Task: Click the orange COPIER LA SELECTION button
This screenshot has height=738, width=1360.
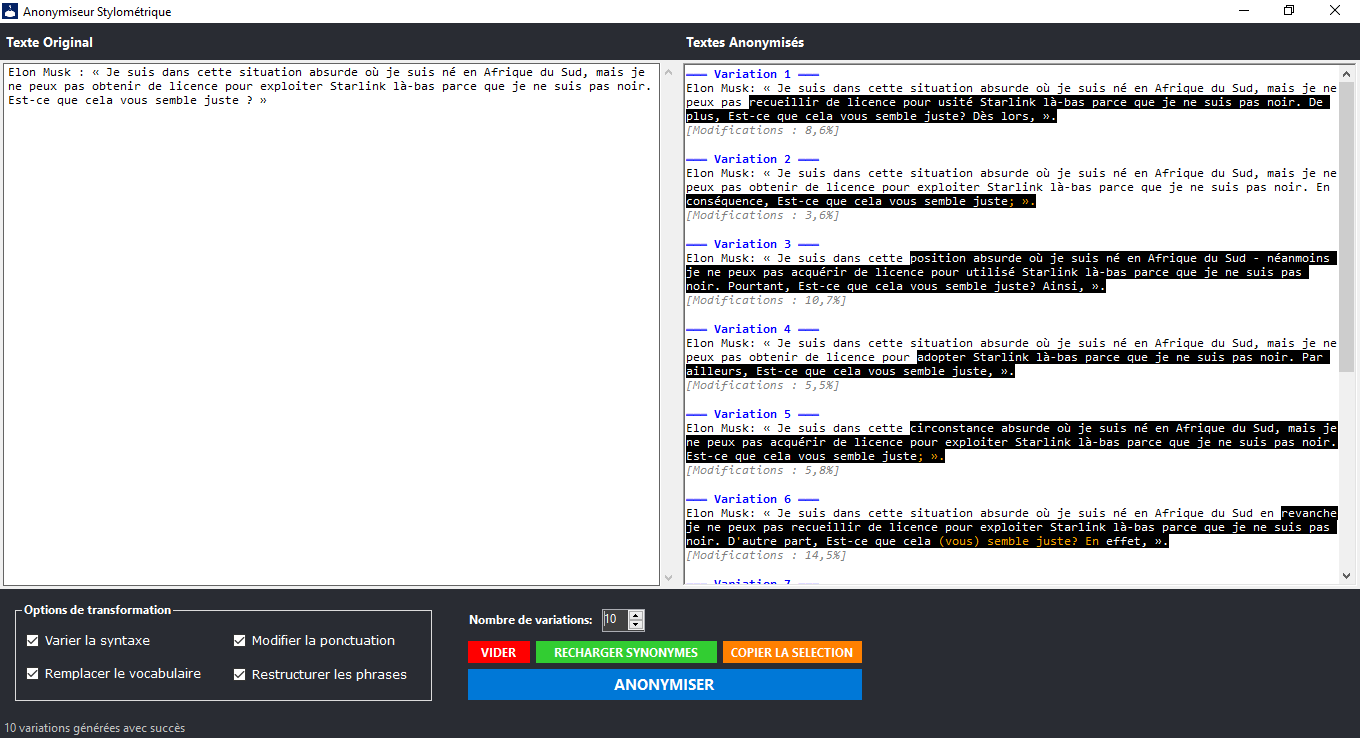Action: [791, 653]
